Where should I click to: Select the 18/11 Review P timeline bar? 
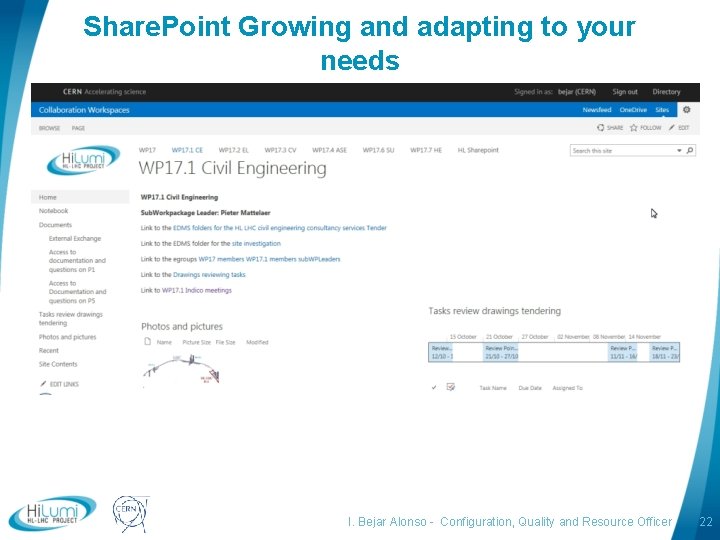click(665, 352)
